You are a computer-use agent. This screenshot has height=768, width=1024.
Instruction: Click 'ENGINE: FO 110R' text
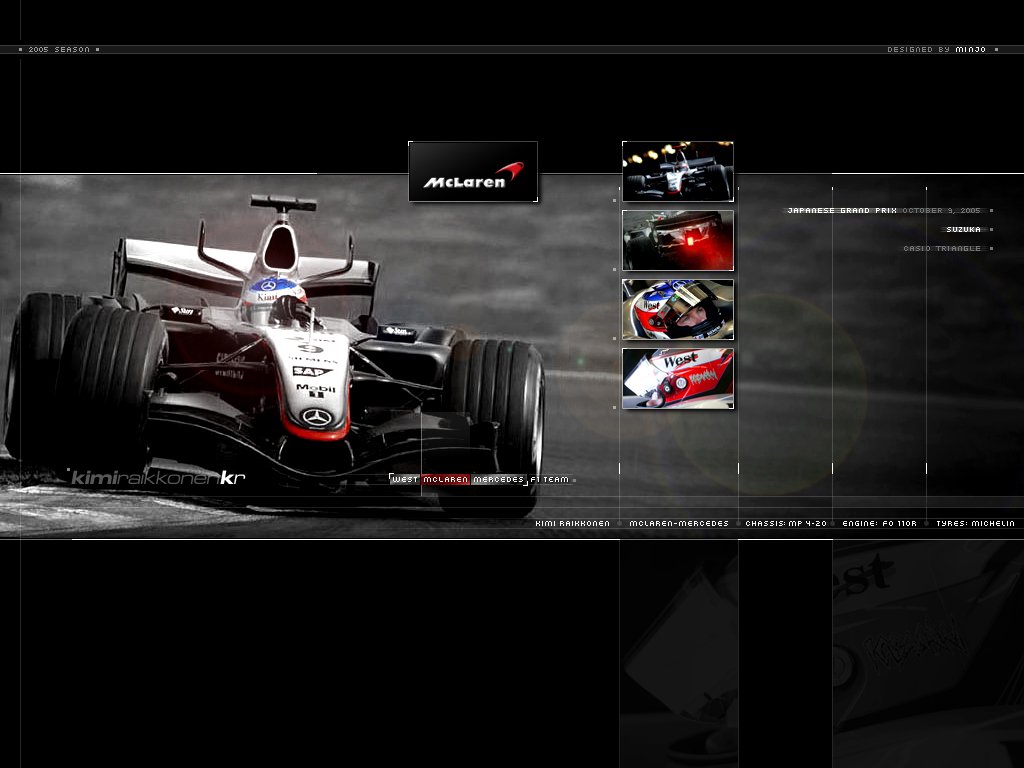(x=880, y=524)
